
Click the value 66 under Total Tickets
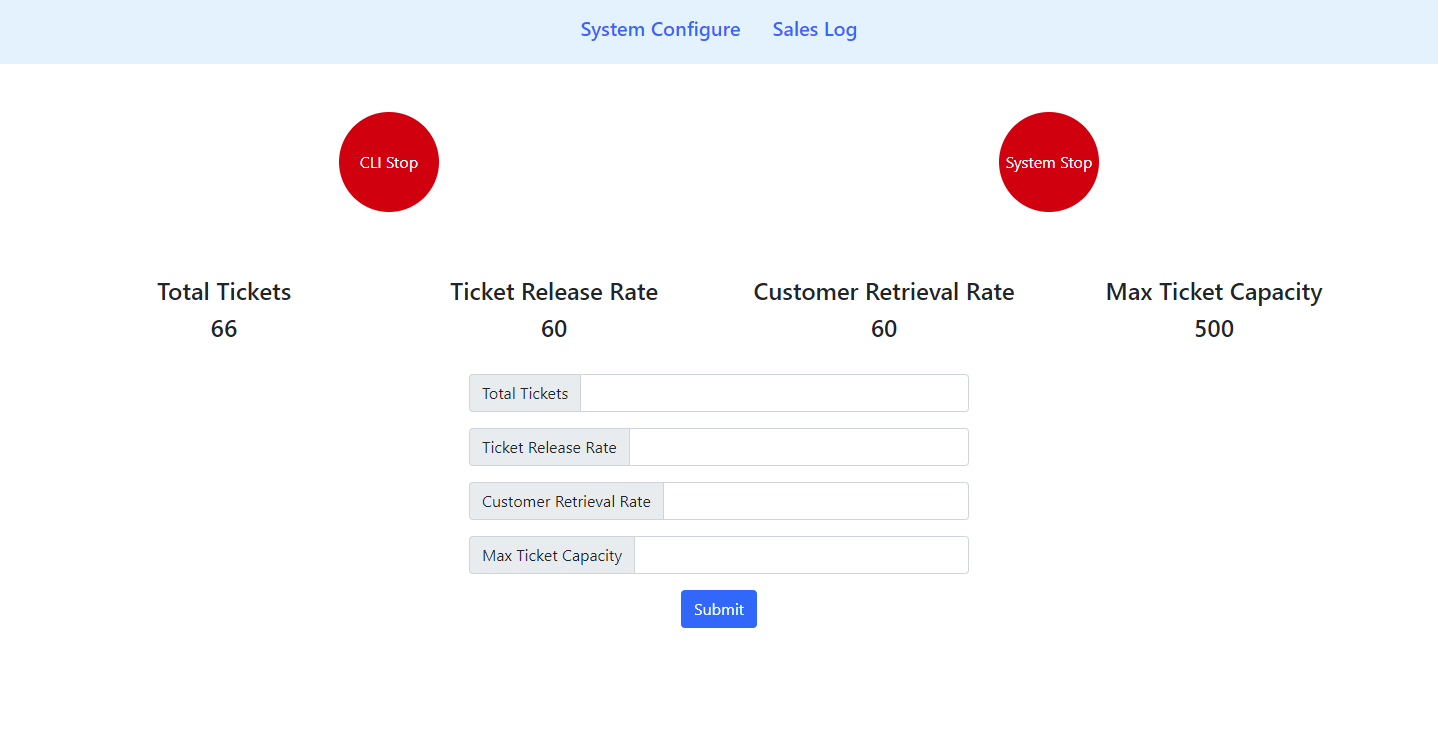pos(223,328)
